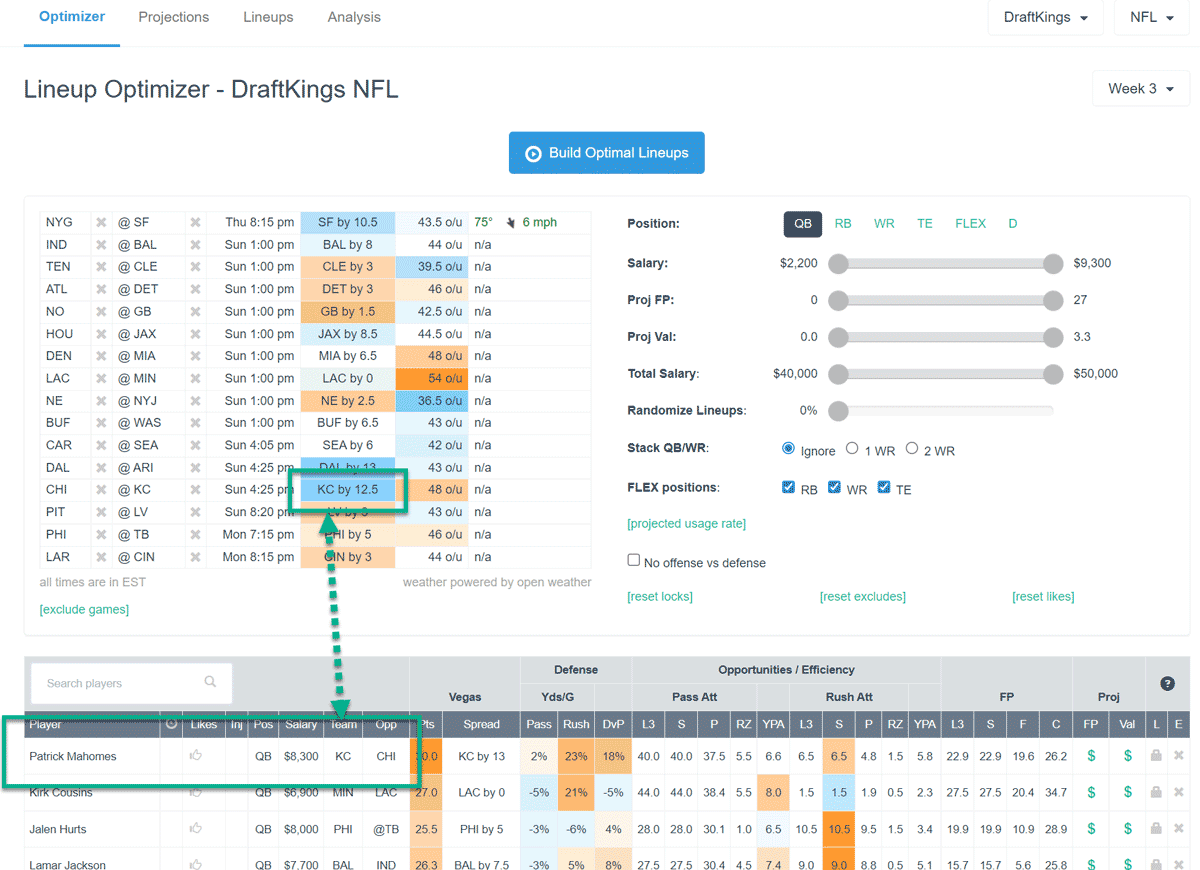Click Jalen Hurts Proj Val dollar icon
Viewport: 1200px width, 870px height.
click(x=1128, y=829)
